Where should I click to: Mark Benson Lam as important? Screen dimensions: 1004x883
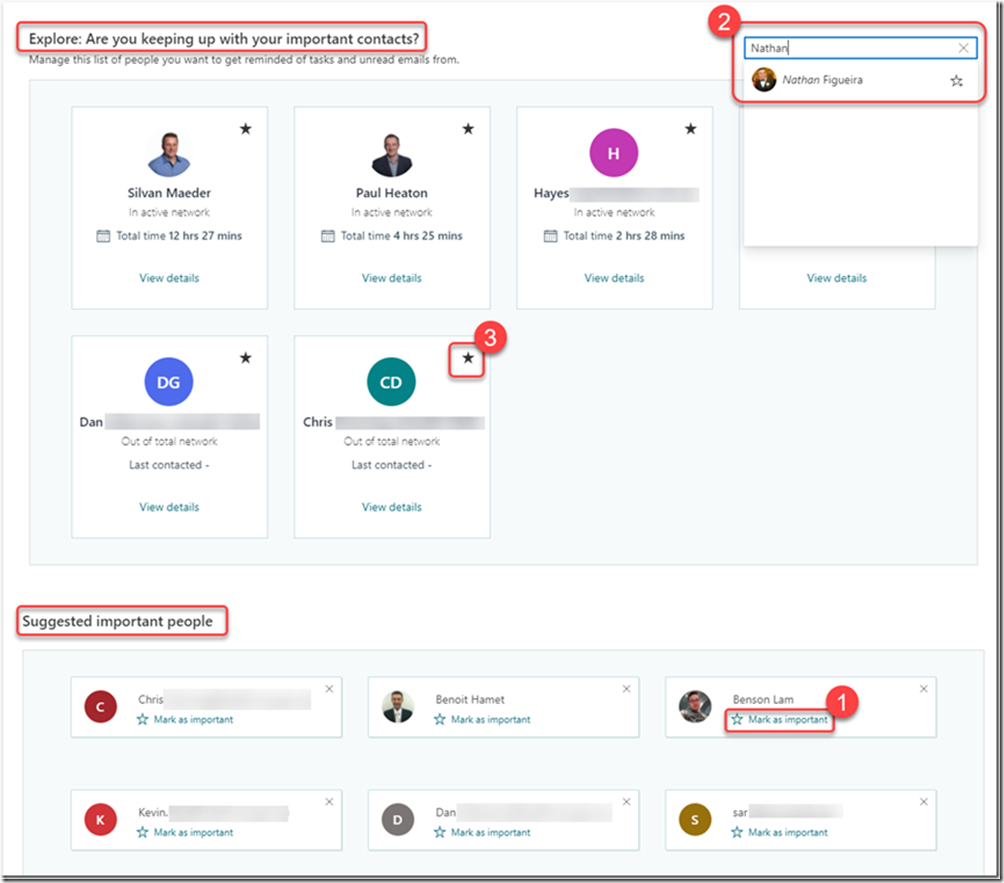pyautogui.click(x=780, y=720)
